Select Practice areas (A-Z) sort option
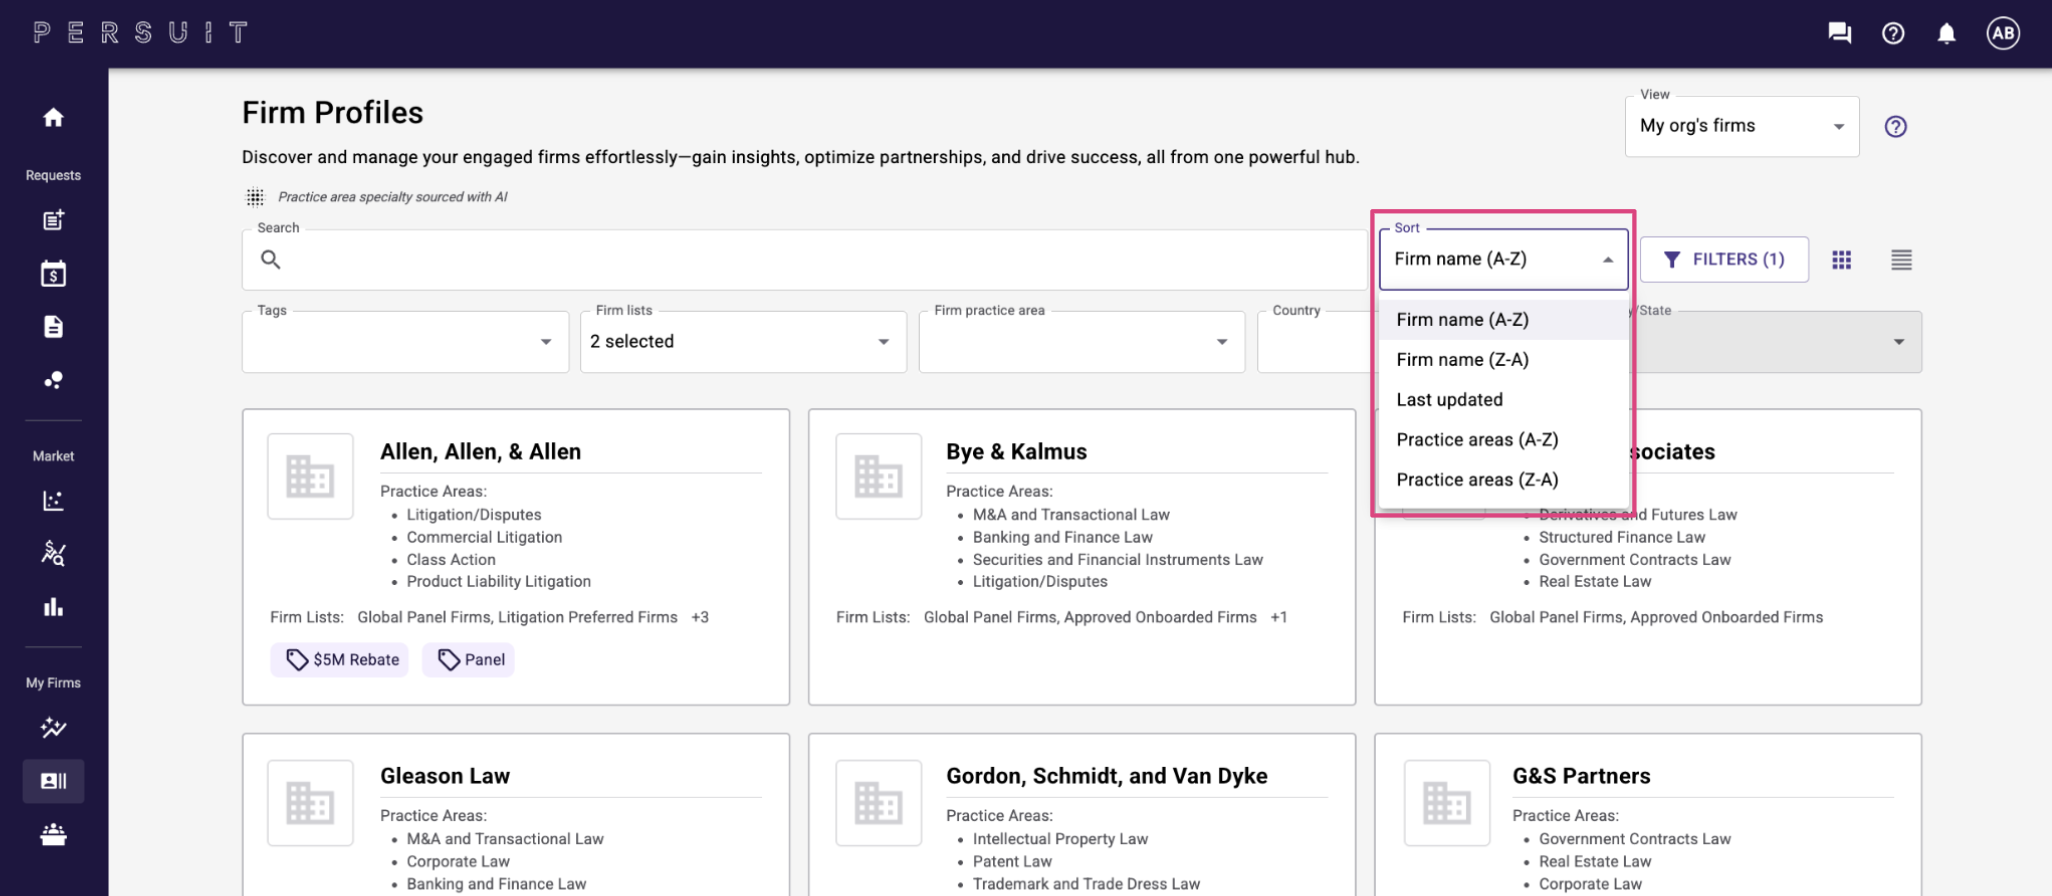This screenshot has height=896, width=2052. click(x=1503, y=440)
